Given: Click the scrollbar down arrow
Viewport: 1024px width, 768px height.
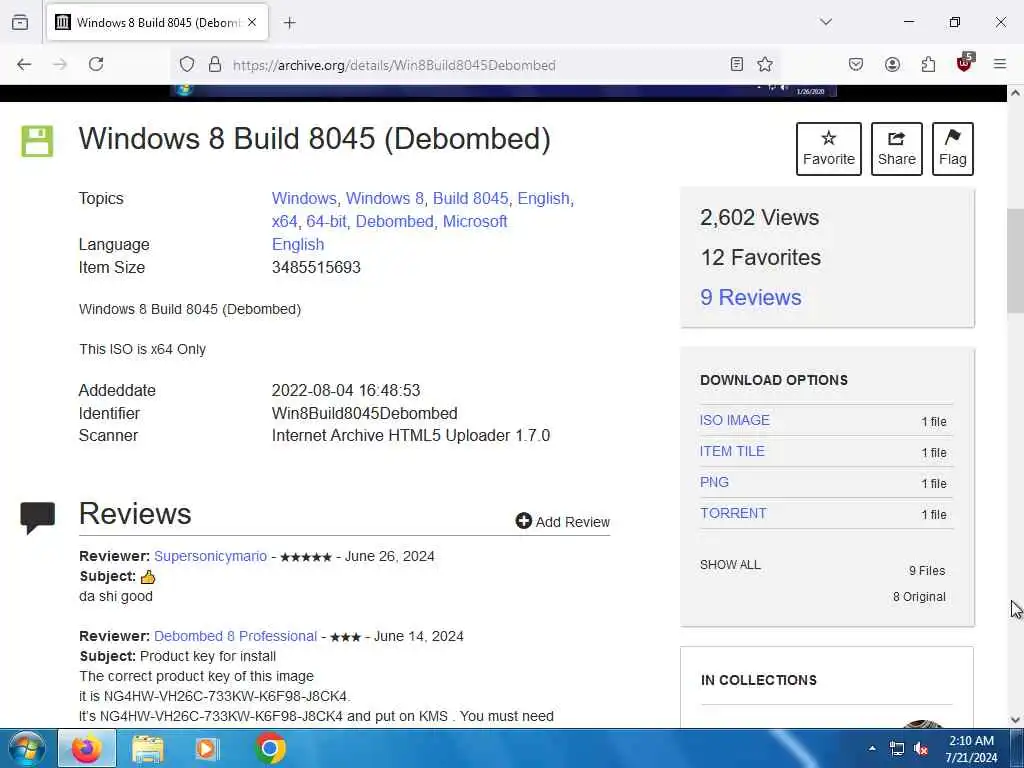Looking at the screenshot, I should (1015, 720).
